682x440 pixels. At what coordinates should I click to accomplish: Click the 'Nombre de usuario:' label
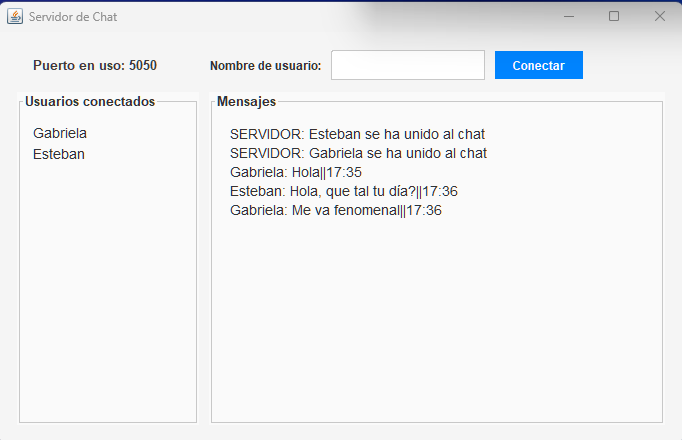point(265,66)
